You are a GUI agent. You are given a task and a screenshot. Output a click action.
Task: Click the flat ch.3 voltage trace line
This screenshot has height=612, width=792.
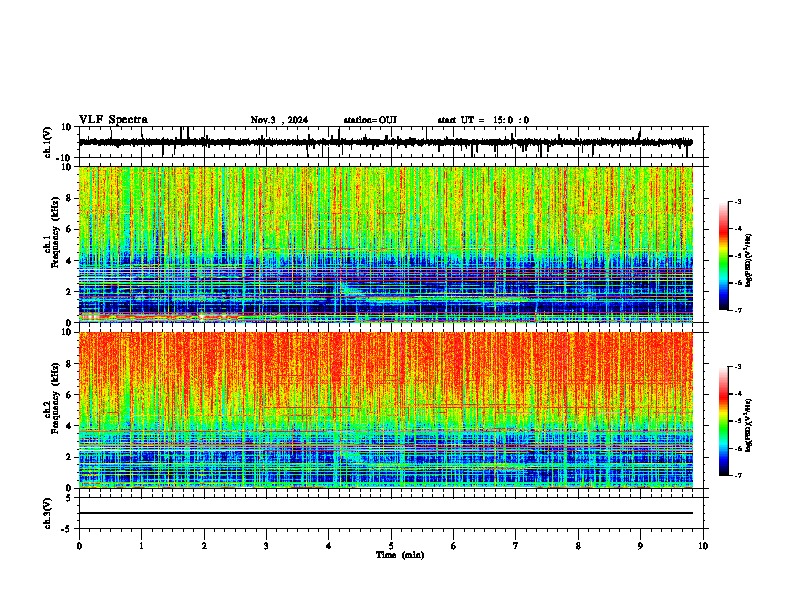(386, 513)
